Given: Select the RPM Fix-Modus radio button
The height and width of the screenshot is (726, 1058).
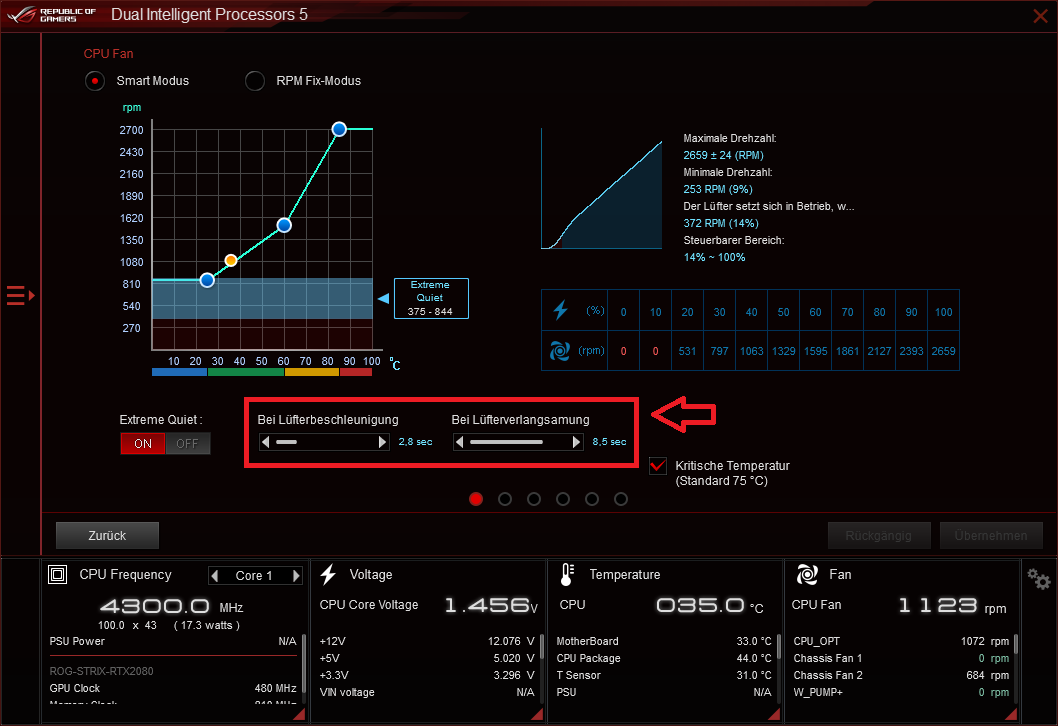Looking at the screenshot, I should click(254, 81).
